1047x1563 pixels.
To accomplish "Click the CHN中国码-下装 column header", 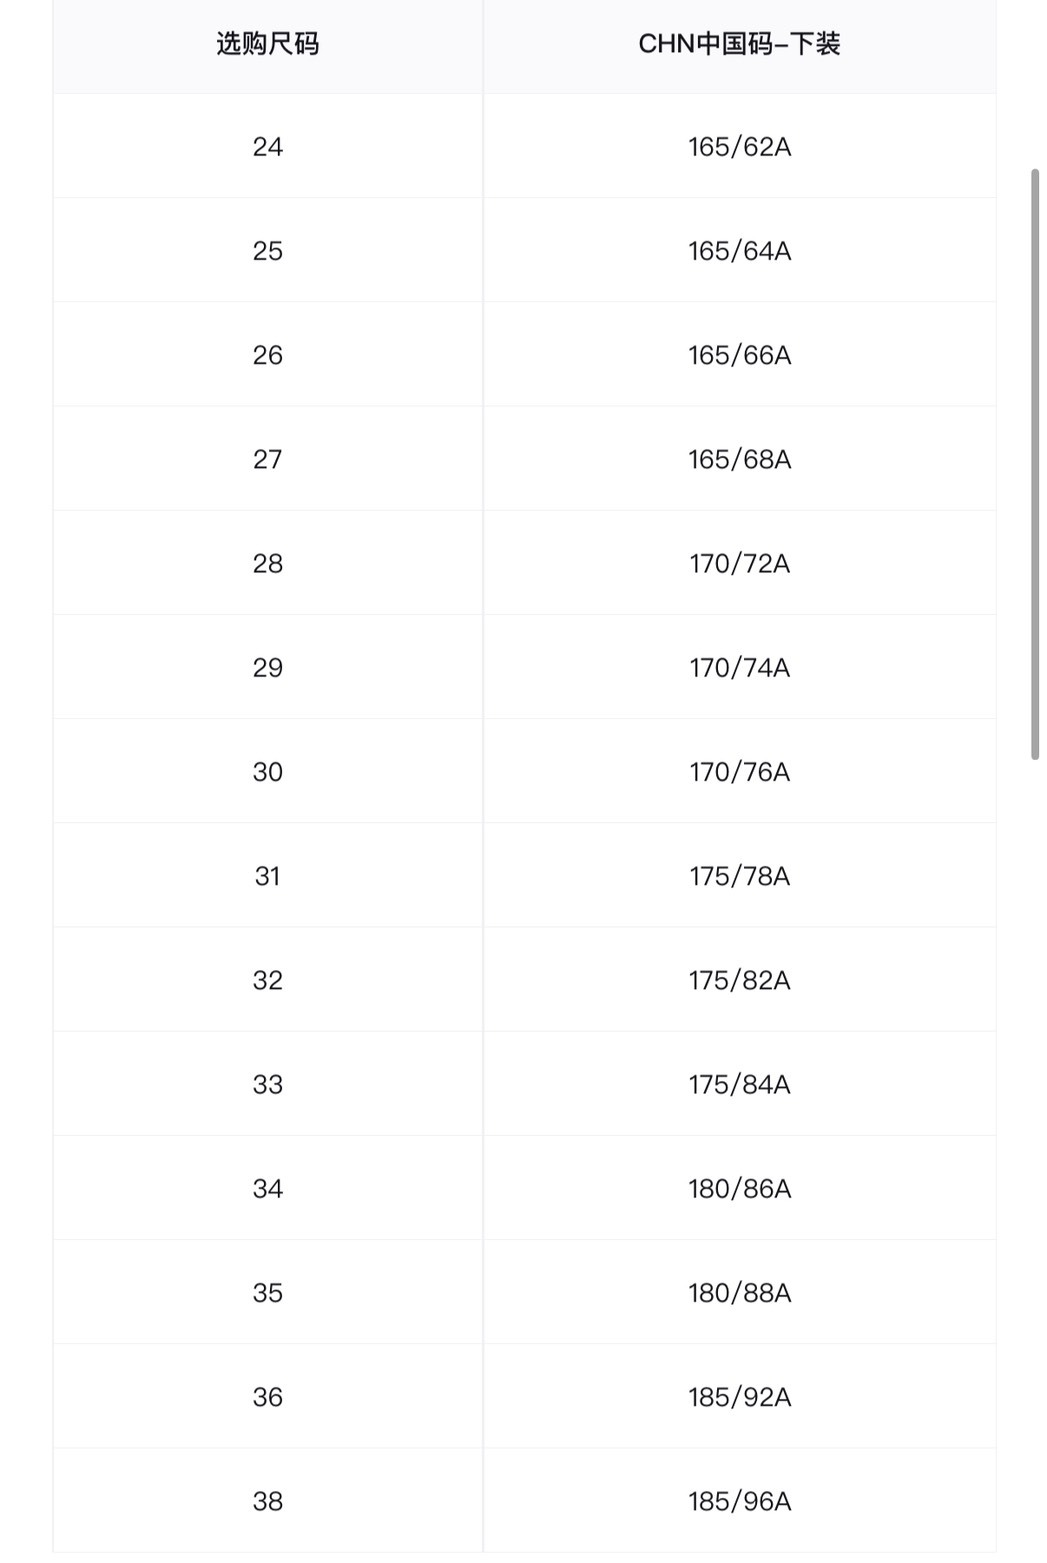I will coord(739,44).
